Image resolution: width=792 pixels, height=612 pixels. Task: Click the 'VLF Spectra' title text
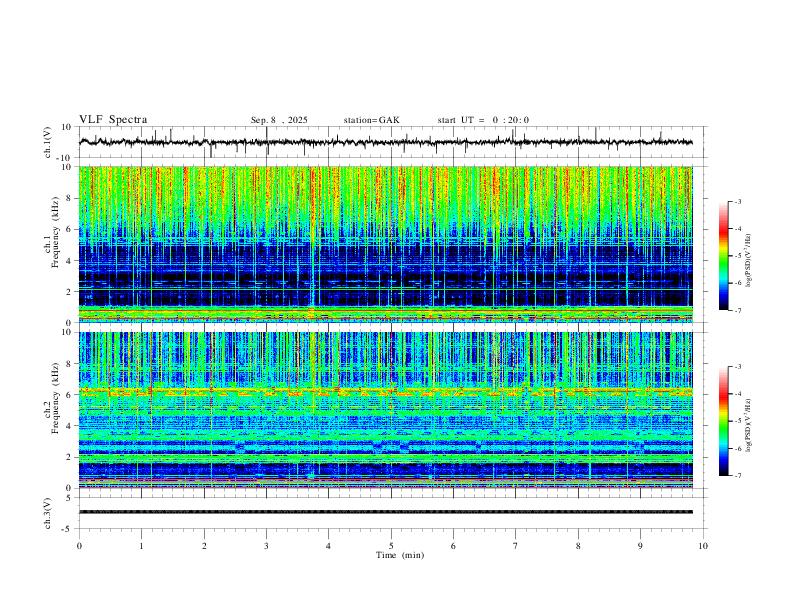point(113,120)
